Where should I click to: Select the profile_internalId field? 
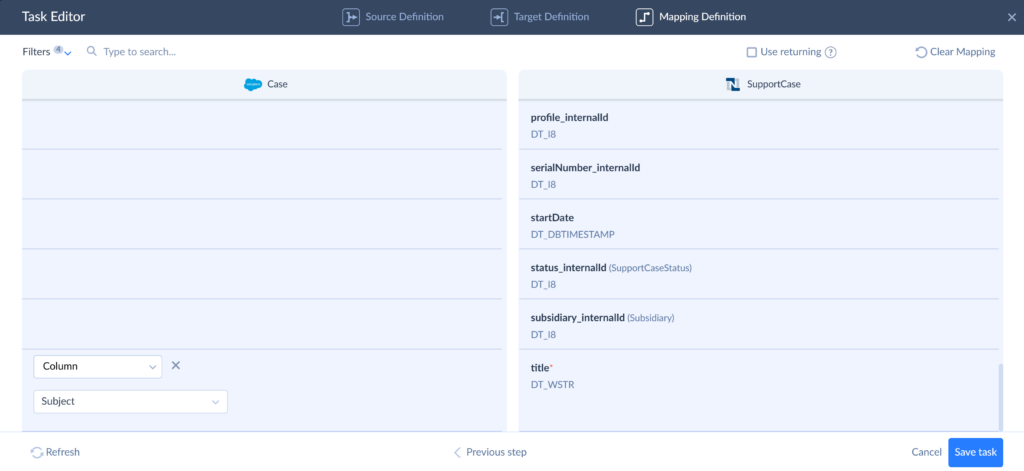(x=759, y=125)
